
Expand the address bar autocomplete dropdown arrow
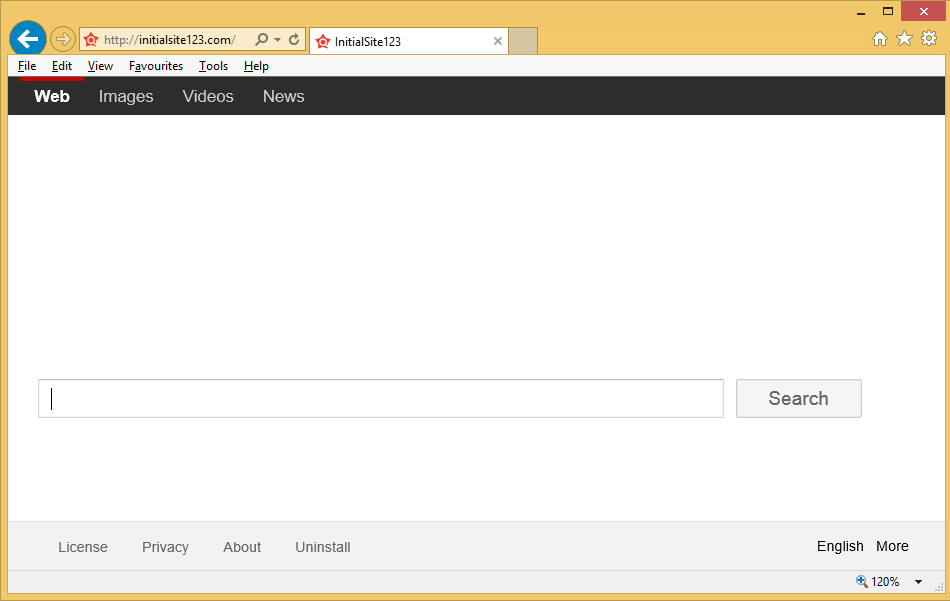(x=277, y=40)
